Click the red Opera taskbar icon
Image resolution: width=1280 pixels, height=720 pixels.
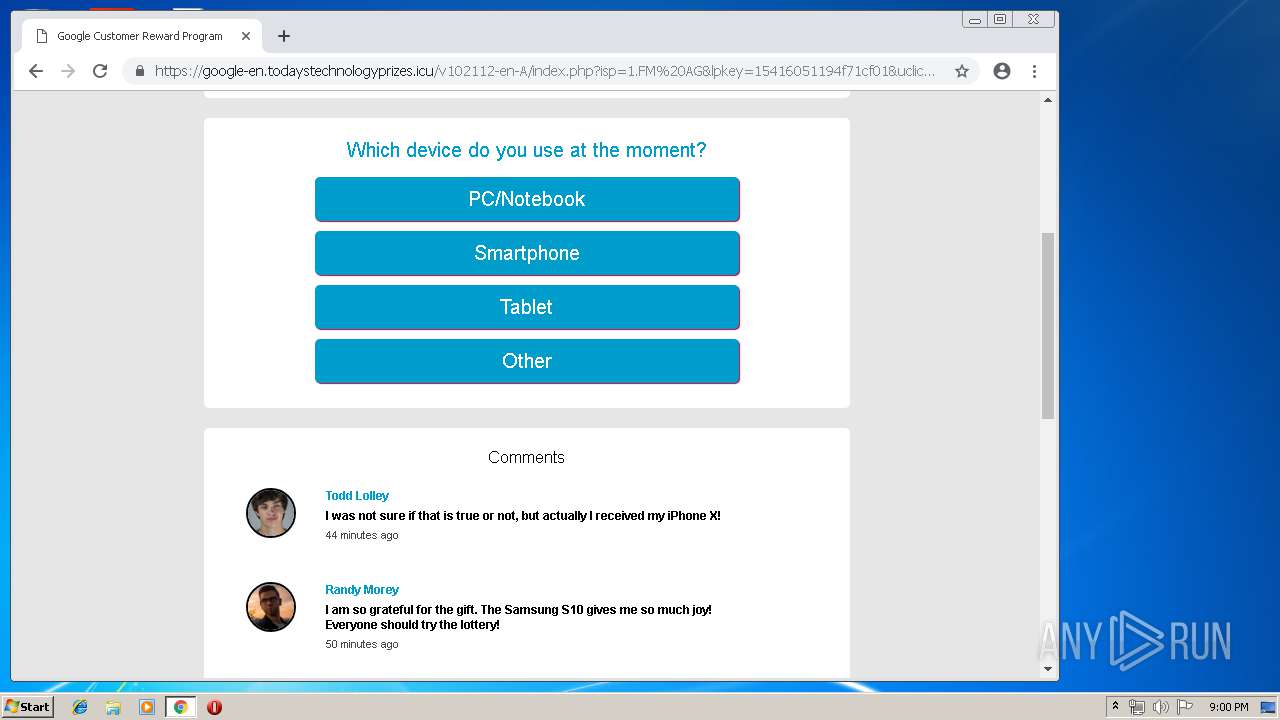[214, 707]
